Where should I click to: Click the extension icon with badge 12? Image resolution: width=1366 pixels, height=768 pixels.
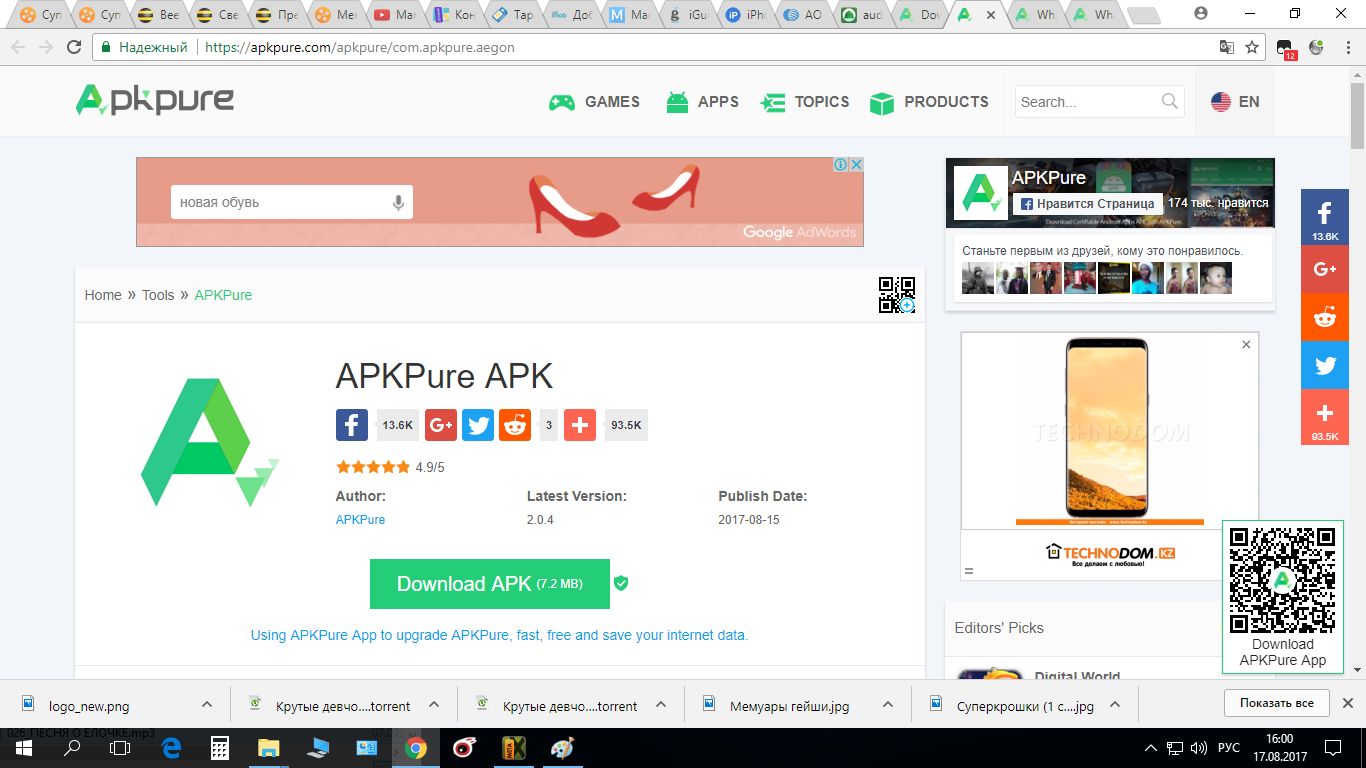pyautogui.click(x=1286, y=48)
